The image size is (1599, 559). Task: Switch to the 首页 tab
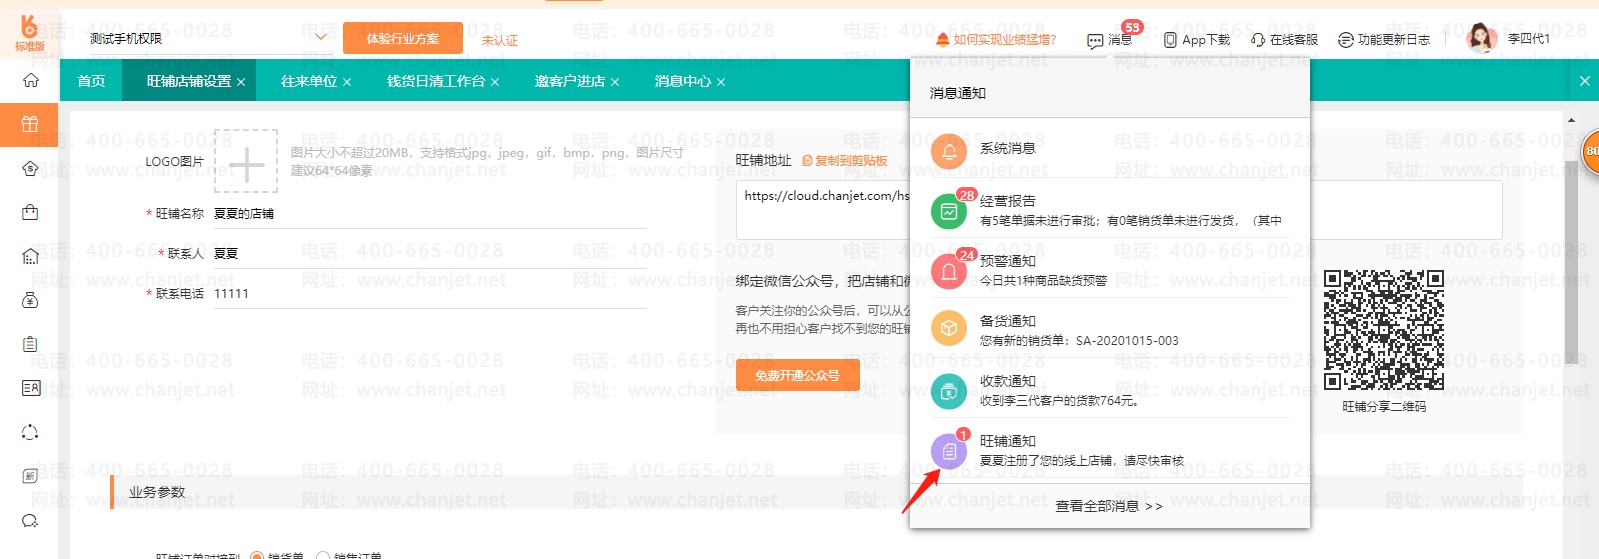coord(91,81)
